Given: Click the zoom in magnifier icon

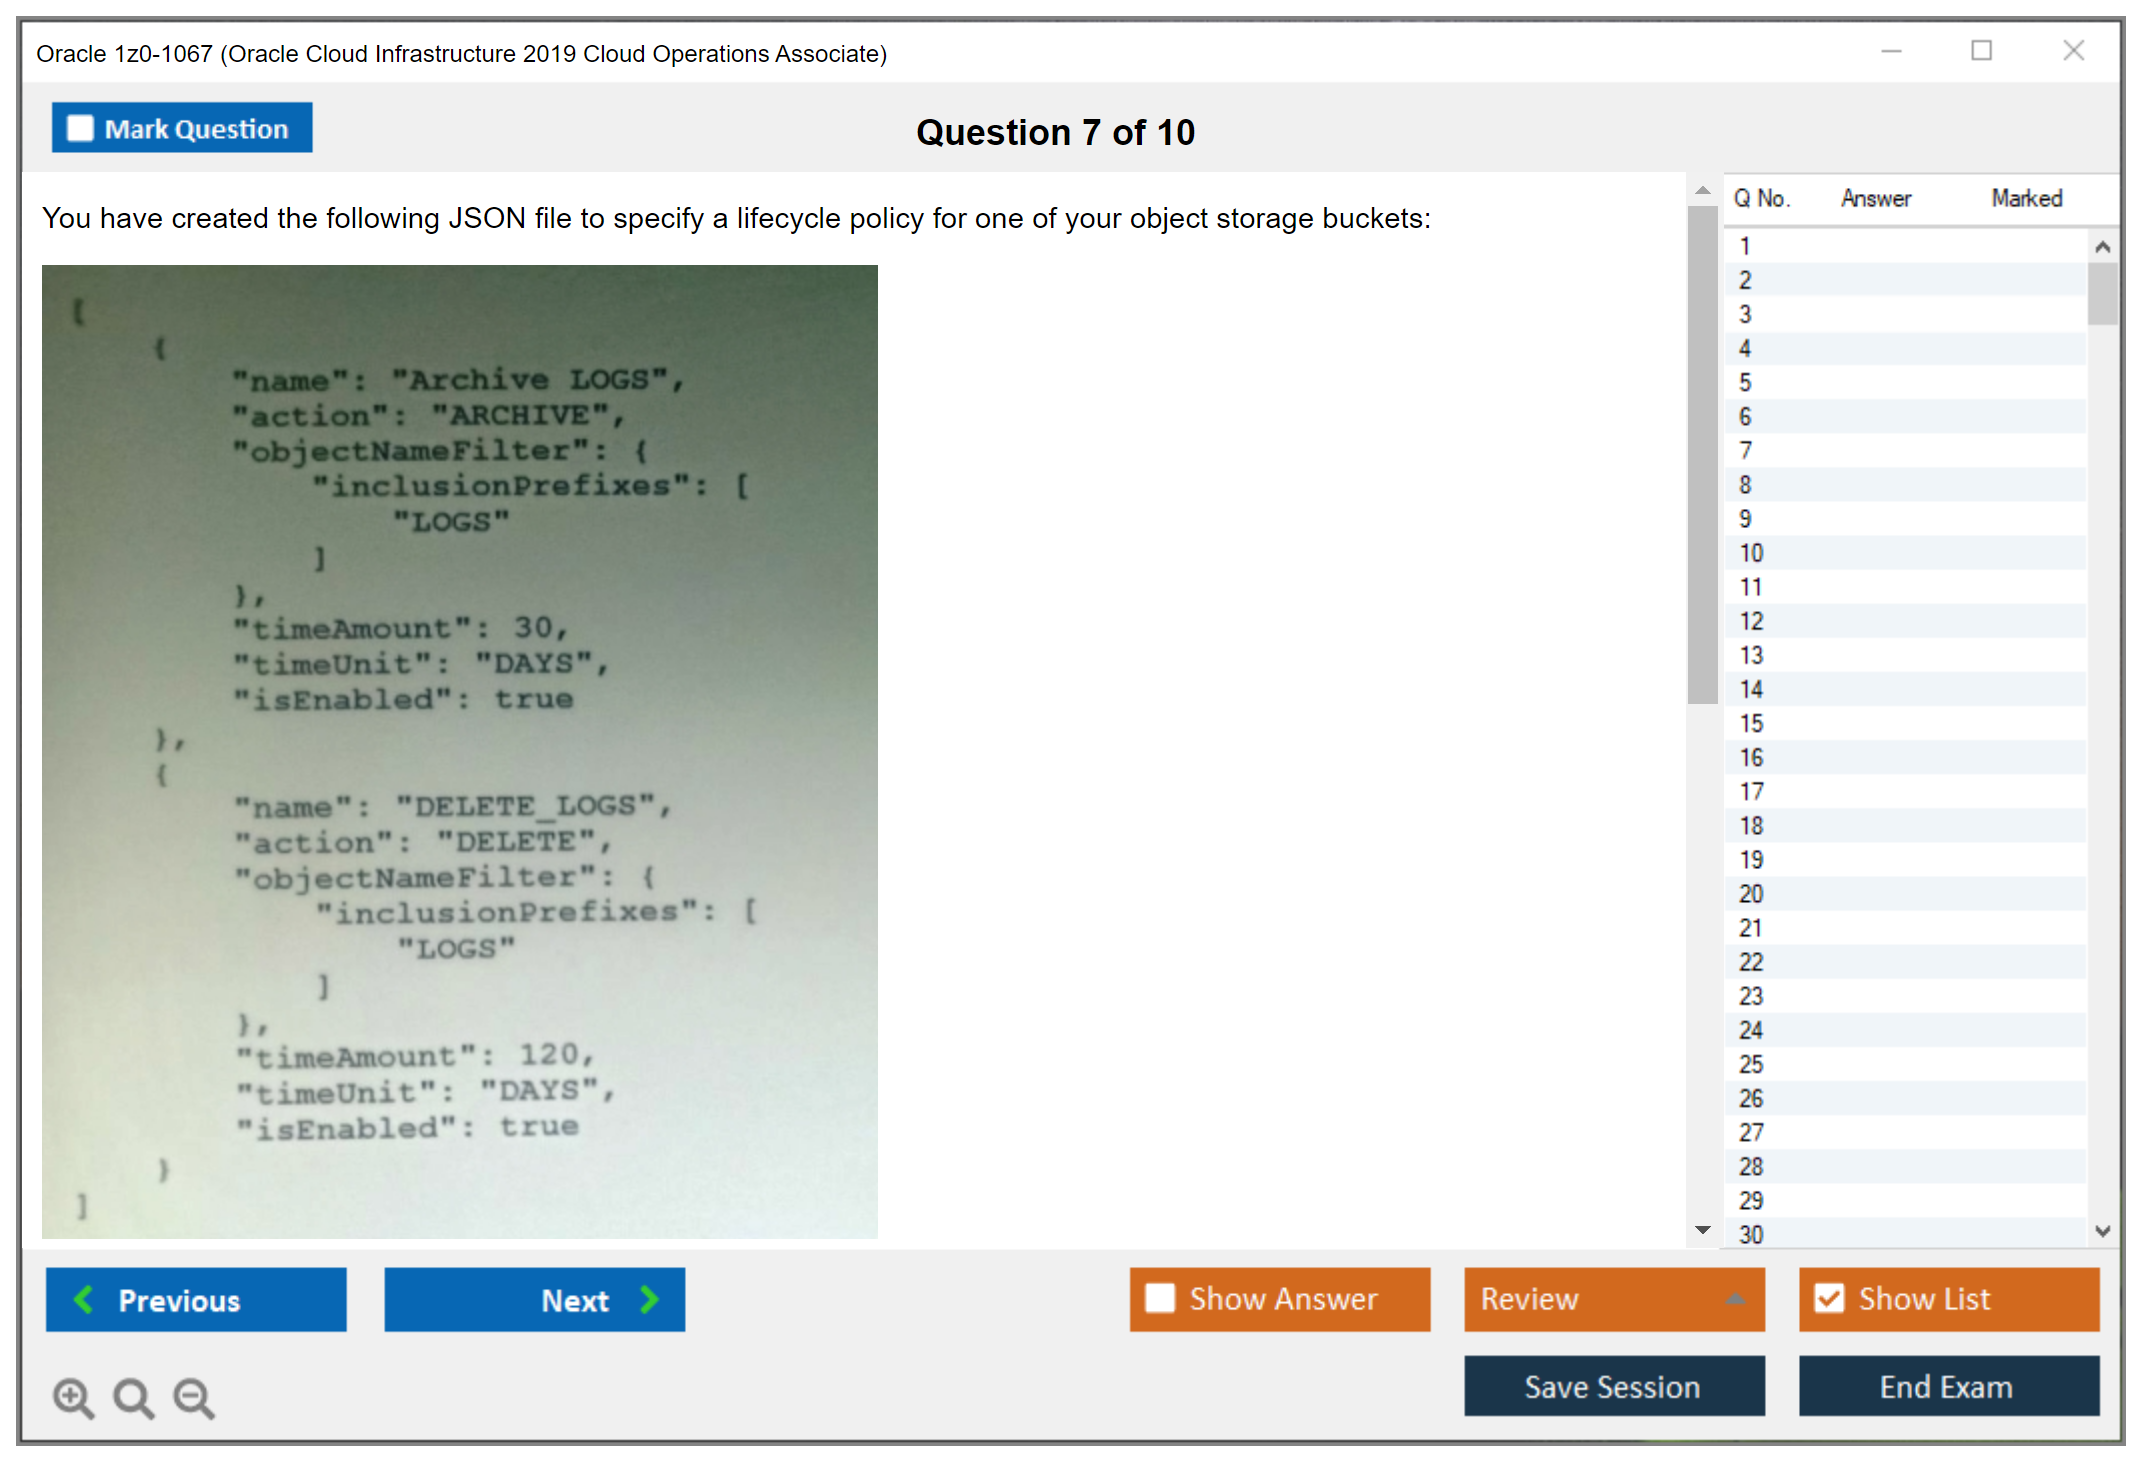Looking at the screenshot, I should 73,1397.
